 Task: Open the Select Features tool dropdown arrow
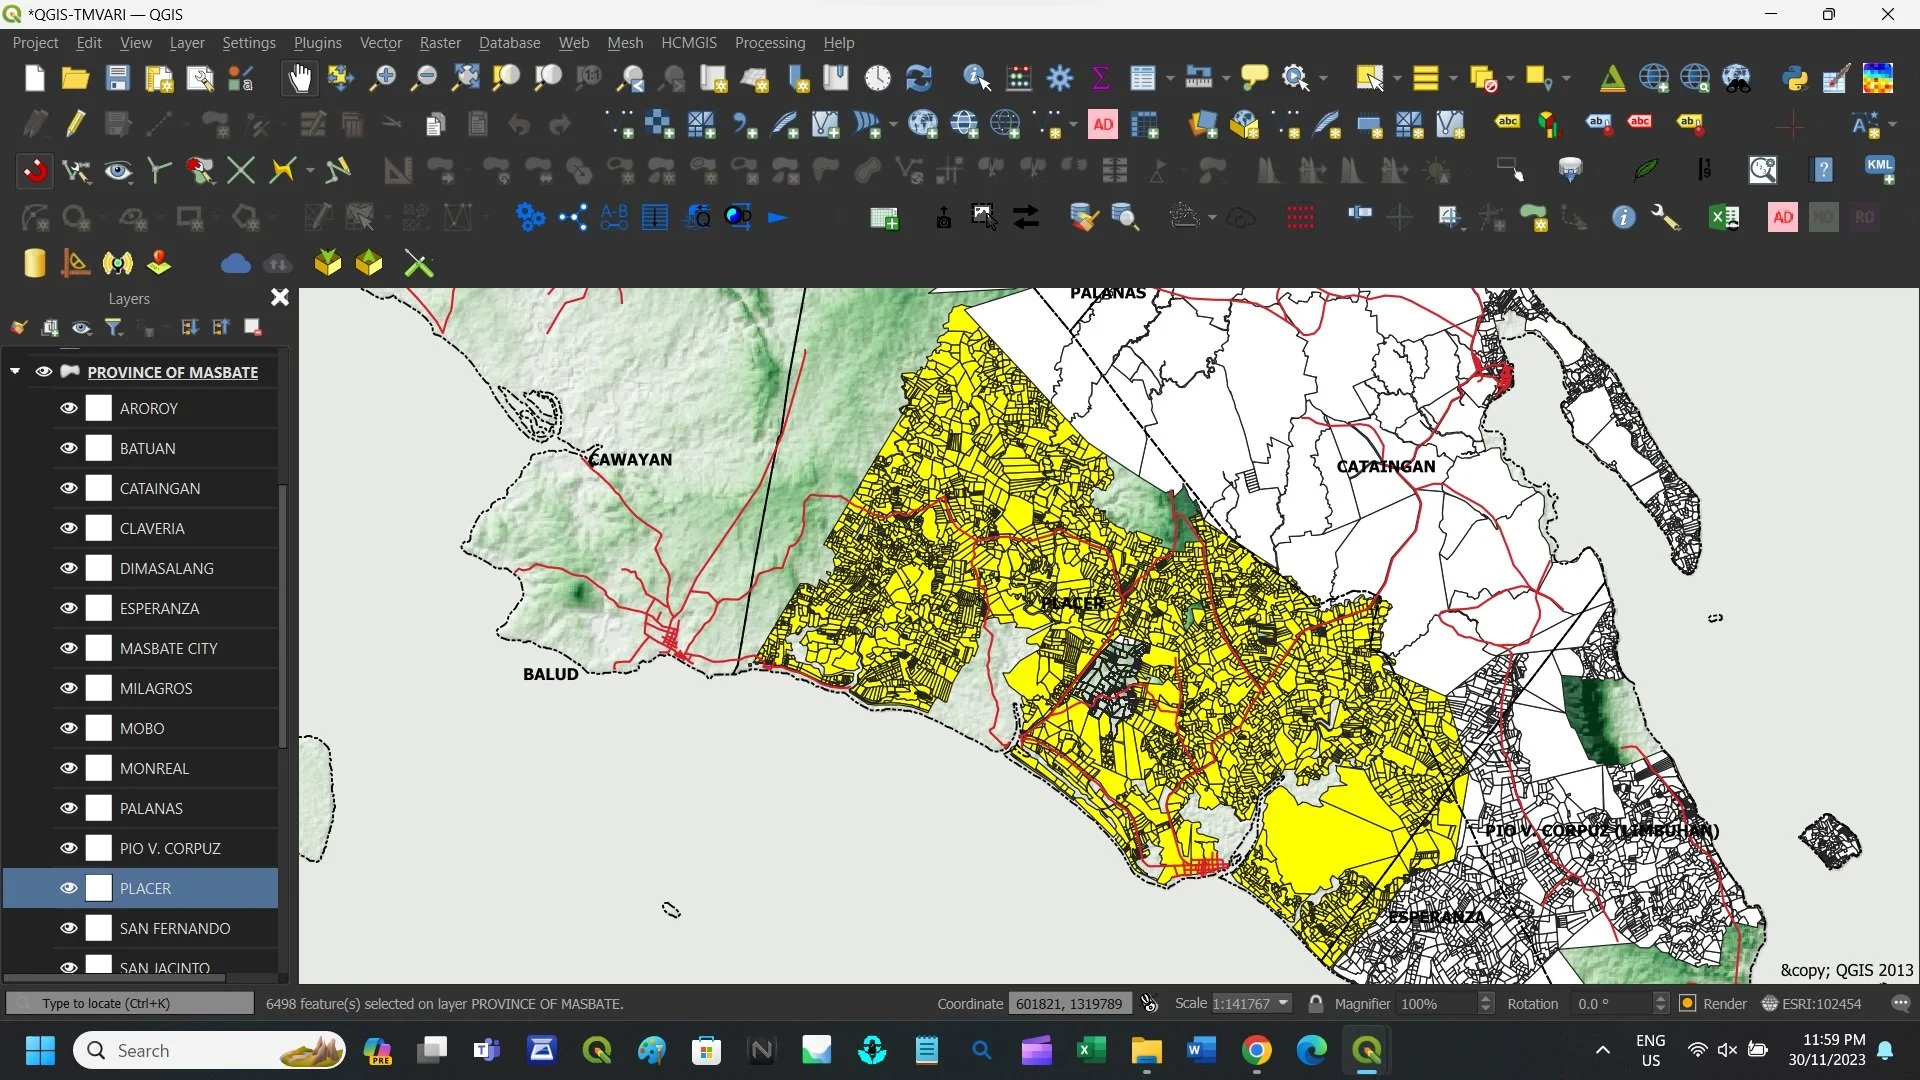click(1397, 78)
